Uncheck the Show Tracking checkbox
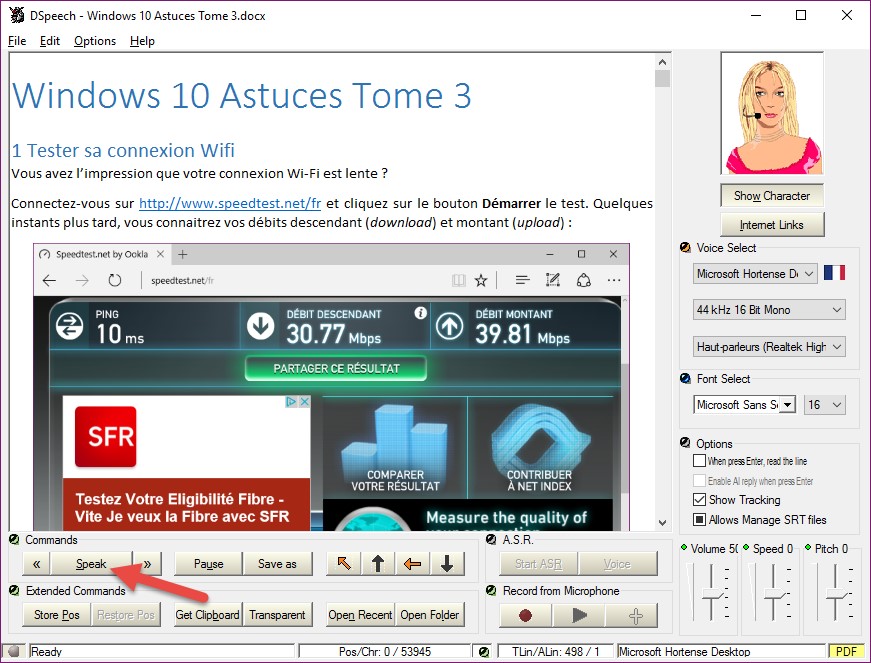Image resolution: width=871 pixels, height=663 pixels. pos(699,499)
